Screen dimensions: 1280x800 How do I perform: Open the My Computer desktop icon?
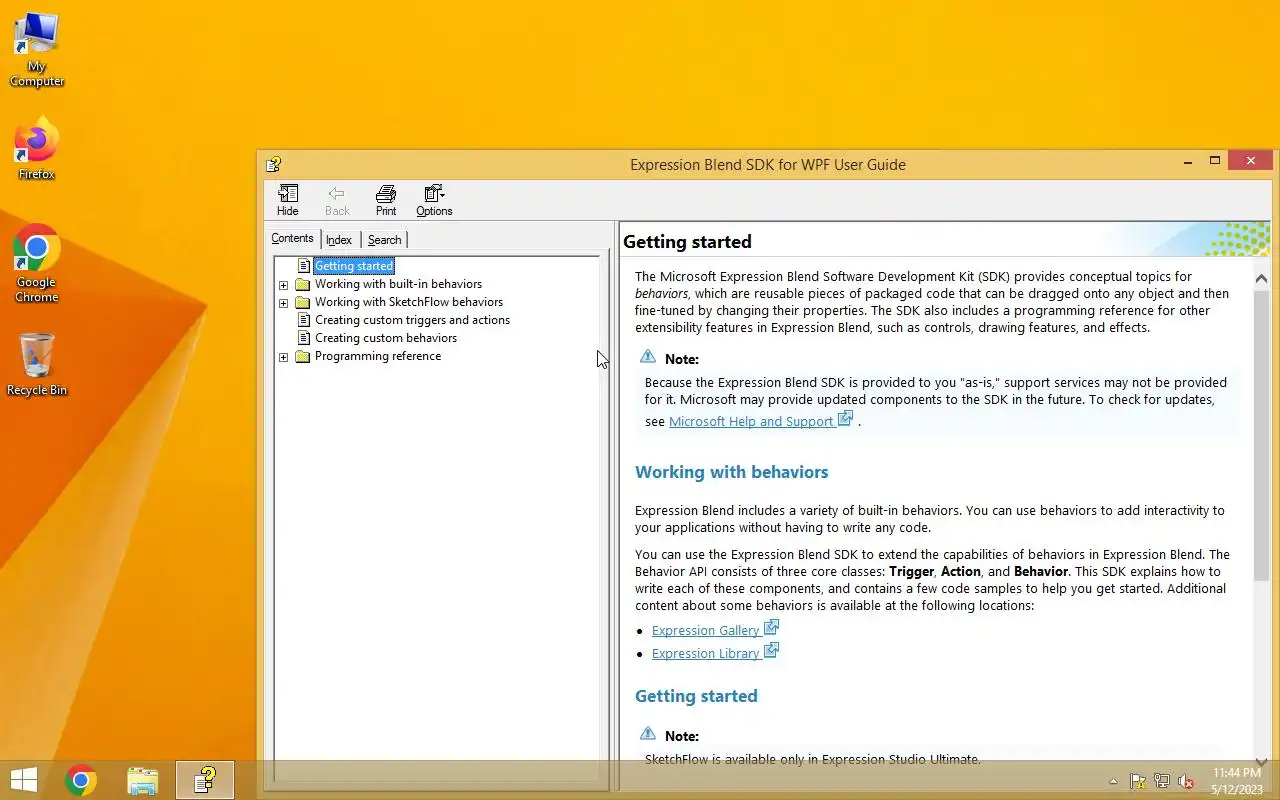point(37,50)
